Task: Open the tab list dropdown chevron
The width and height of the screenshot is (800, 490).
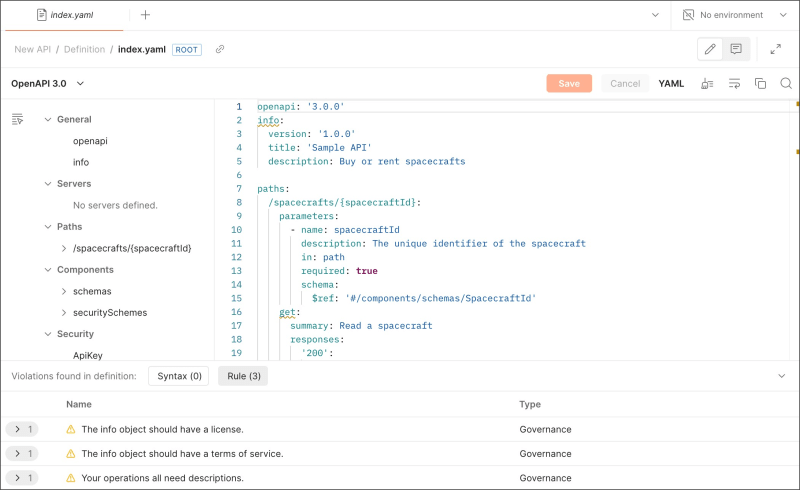Action: pos(655,15)
